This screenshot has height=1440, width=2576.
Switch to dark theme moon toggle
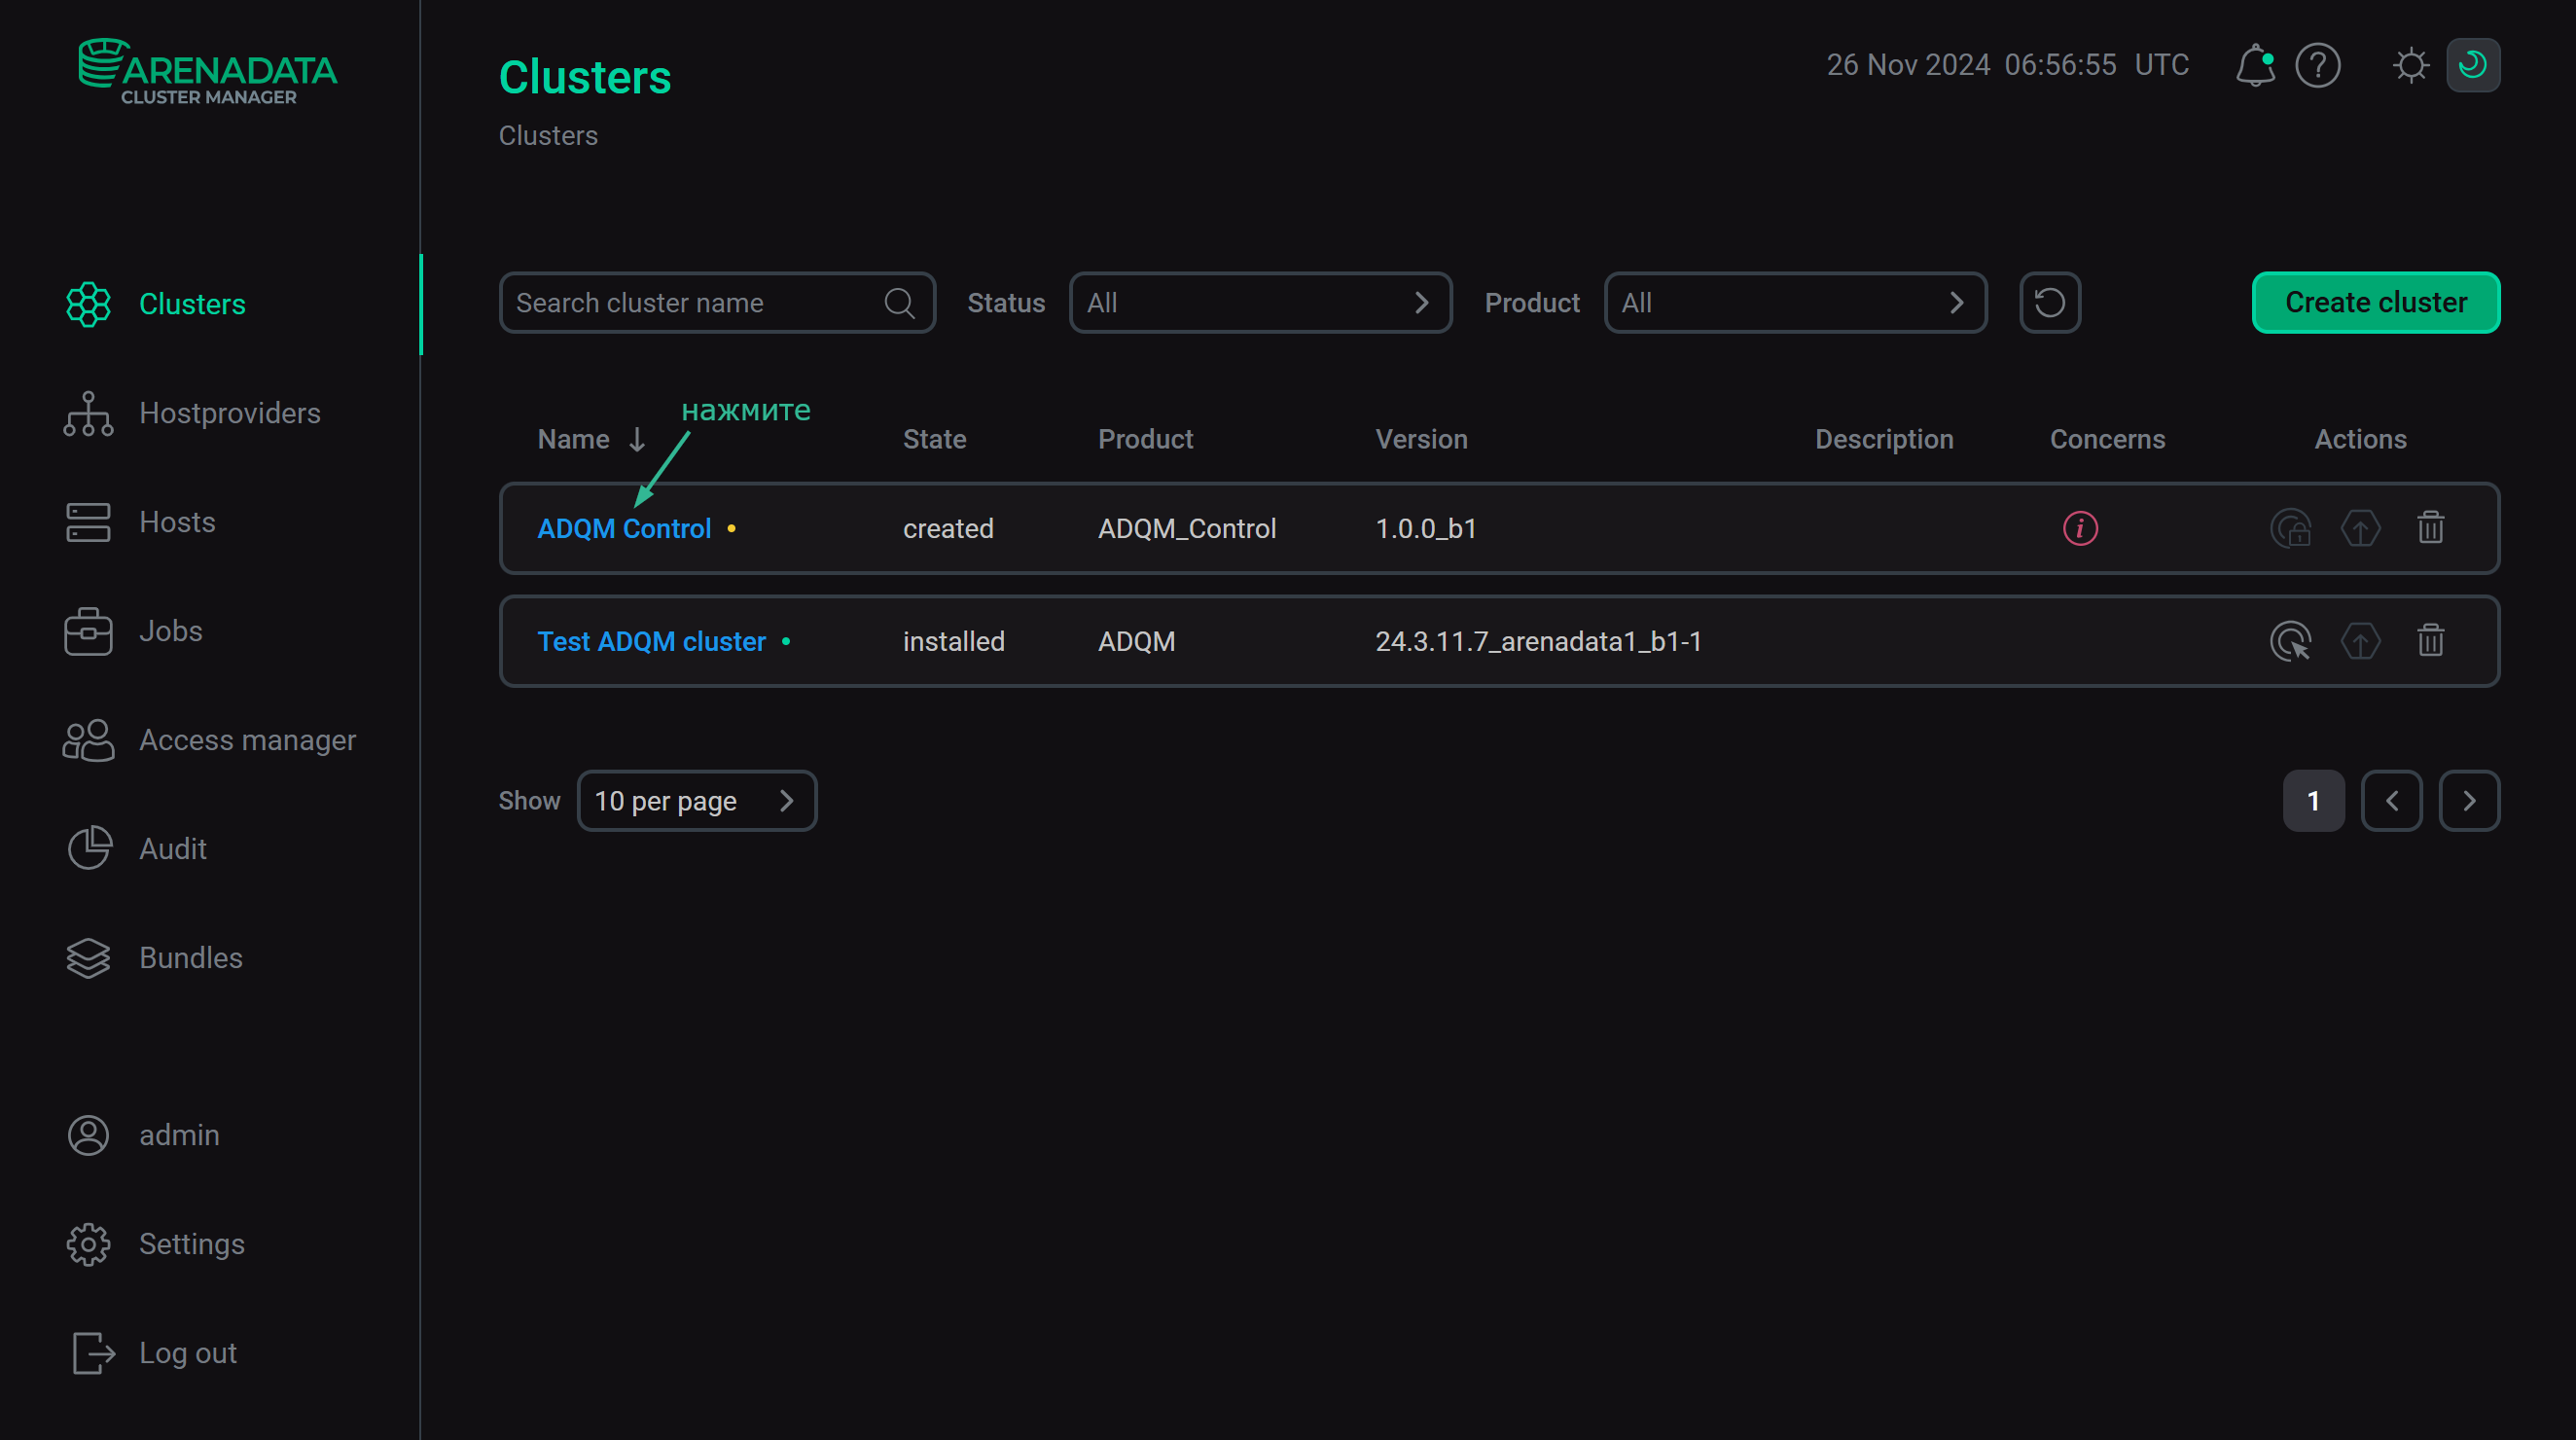click(x=2472, y=66)
